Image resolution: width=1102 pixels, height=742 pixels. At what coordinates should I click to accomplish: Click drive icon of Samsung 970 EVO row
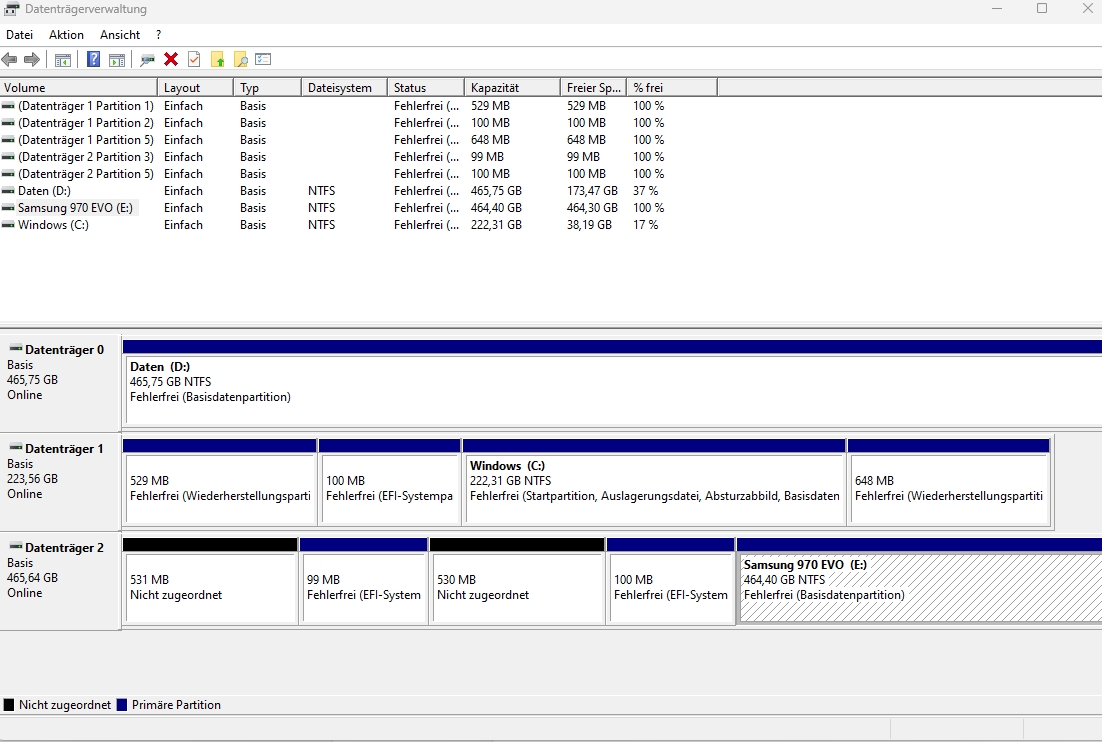pyautogui.click(x=8, y=208)
